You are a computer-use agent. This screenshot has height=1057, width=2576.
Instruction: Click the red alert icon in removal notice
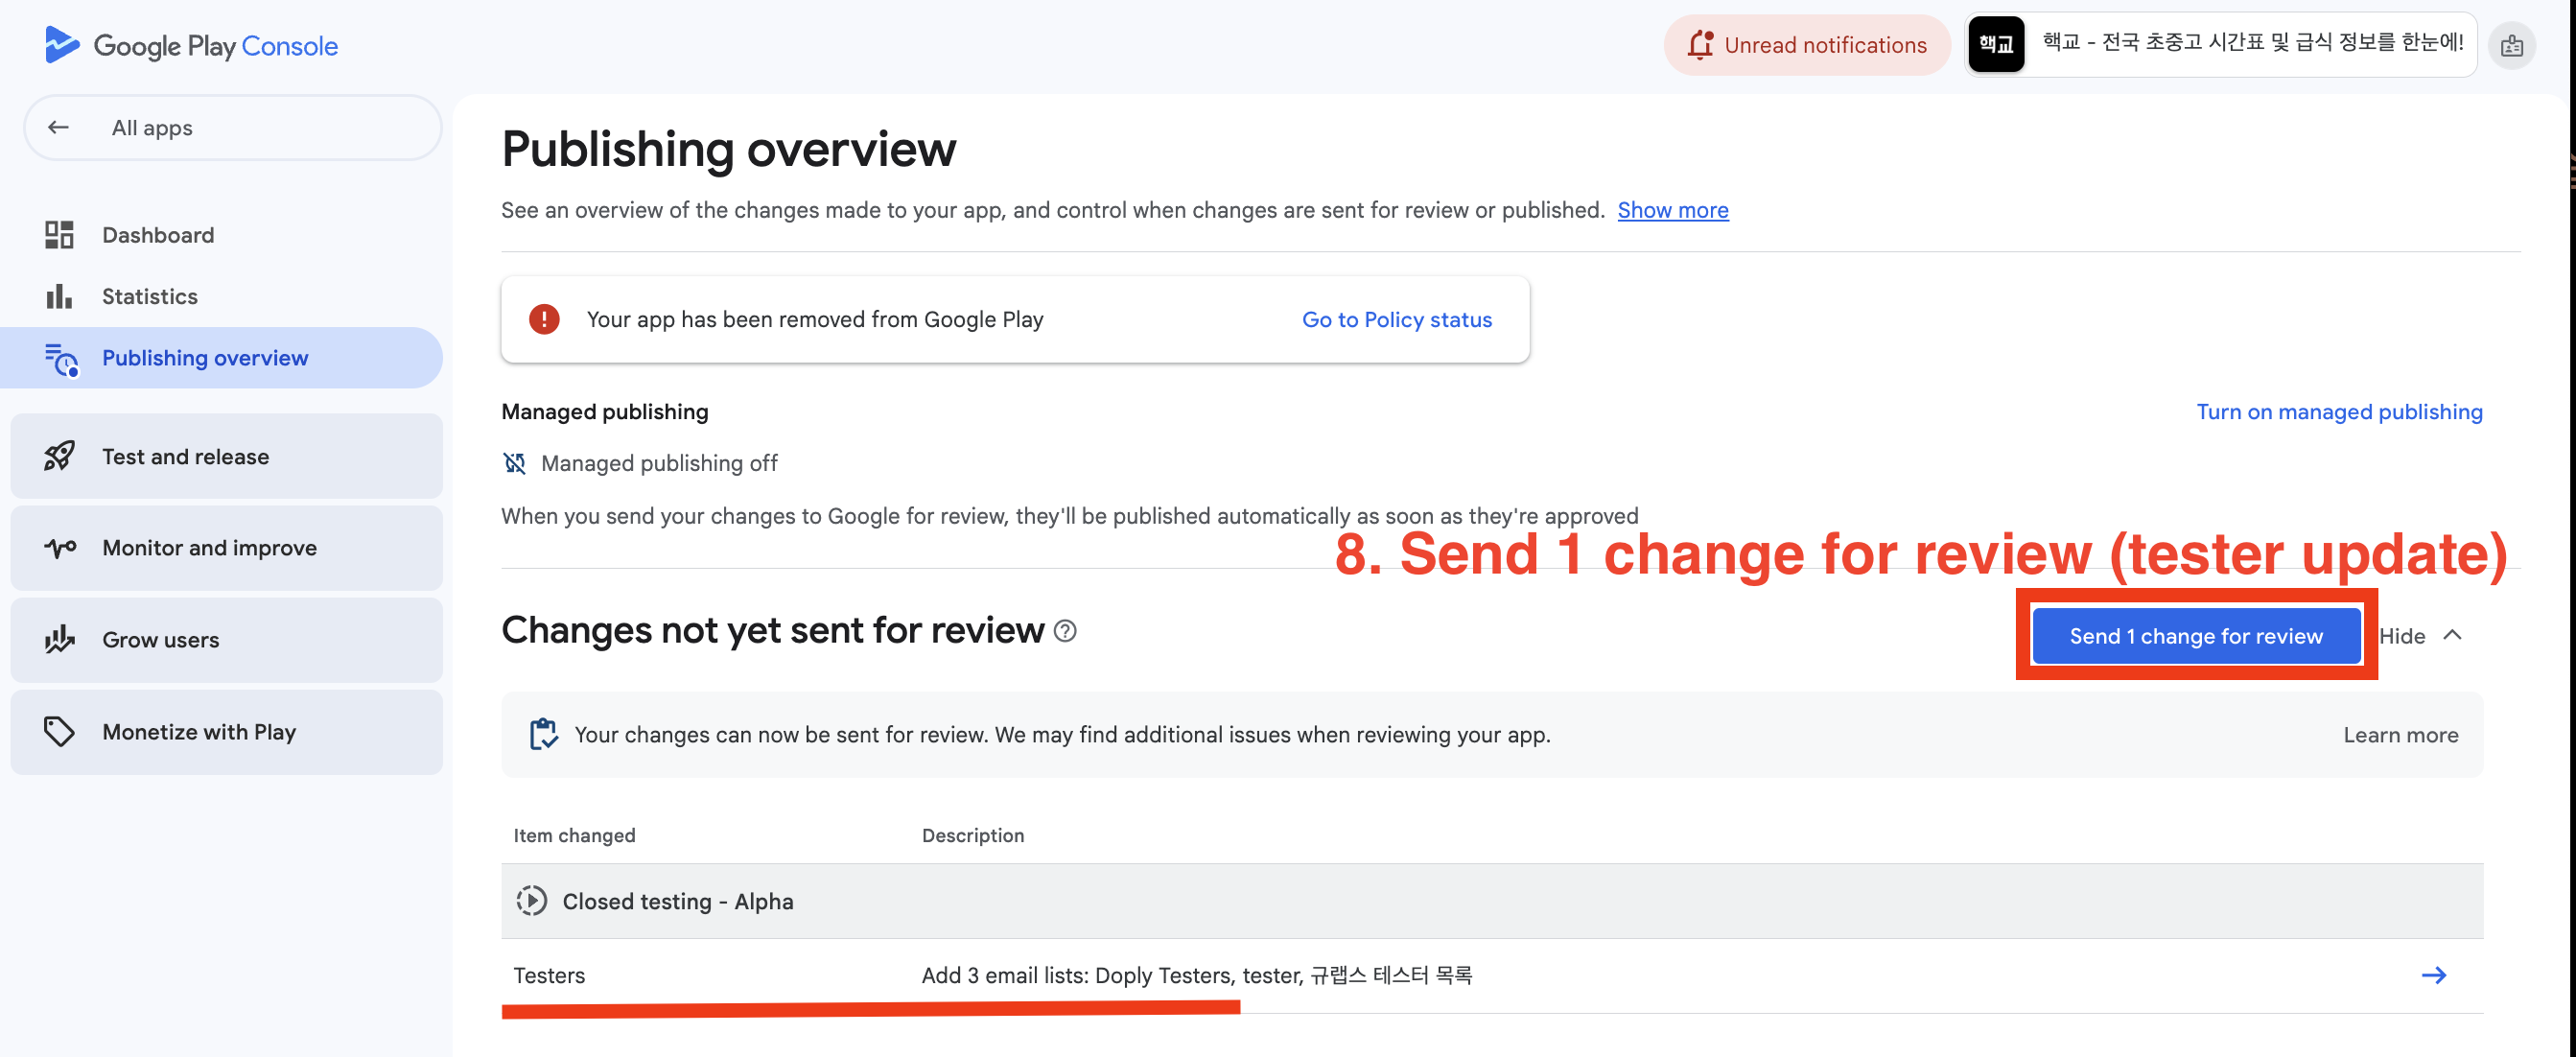coord(544,319)
